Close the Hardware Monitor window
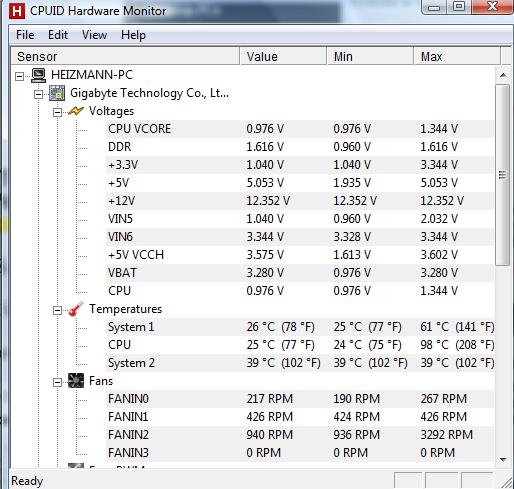The image size is (514, 489). pyautogui.click(x=492, y=7)
